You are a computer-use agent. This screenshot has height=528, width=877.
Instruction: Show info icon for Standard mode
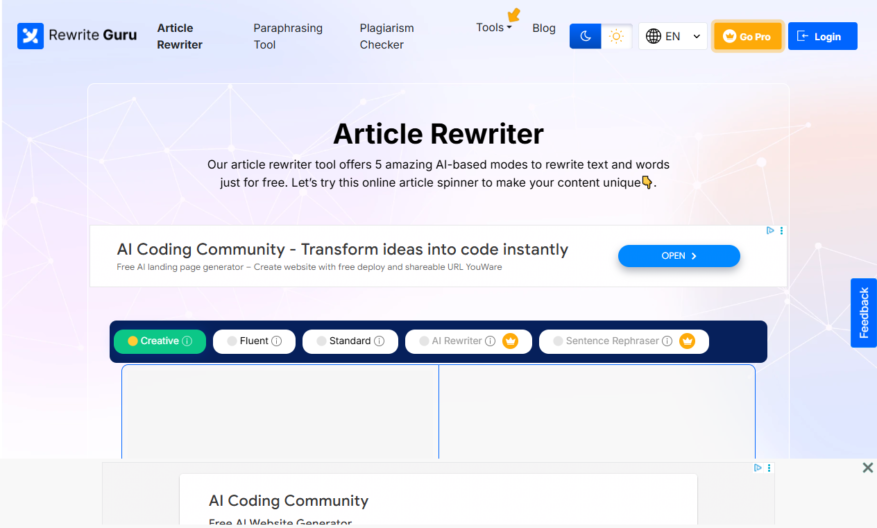379,341
